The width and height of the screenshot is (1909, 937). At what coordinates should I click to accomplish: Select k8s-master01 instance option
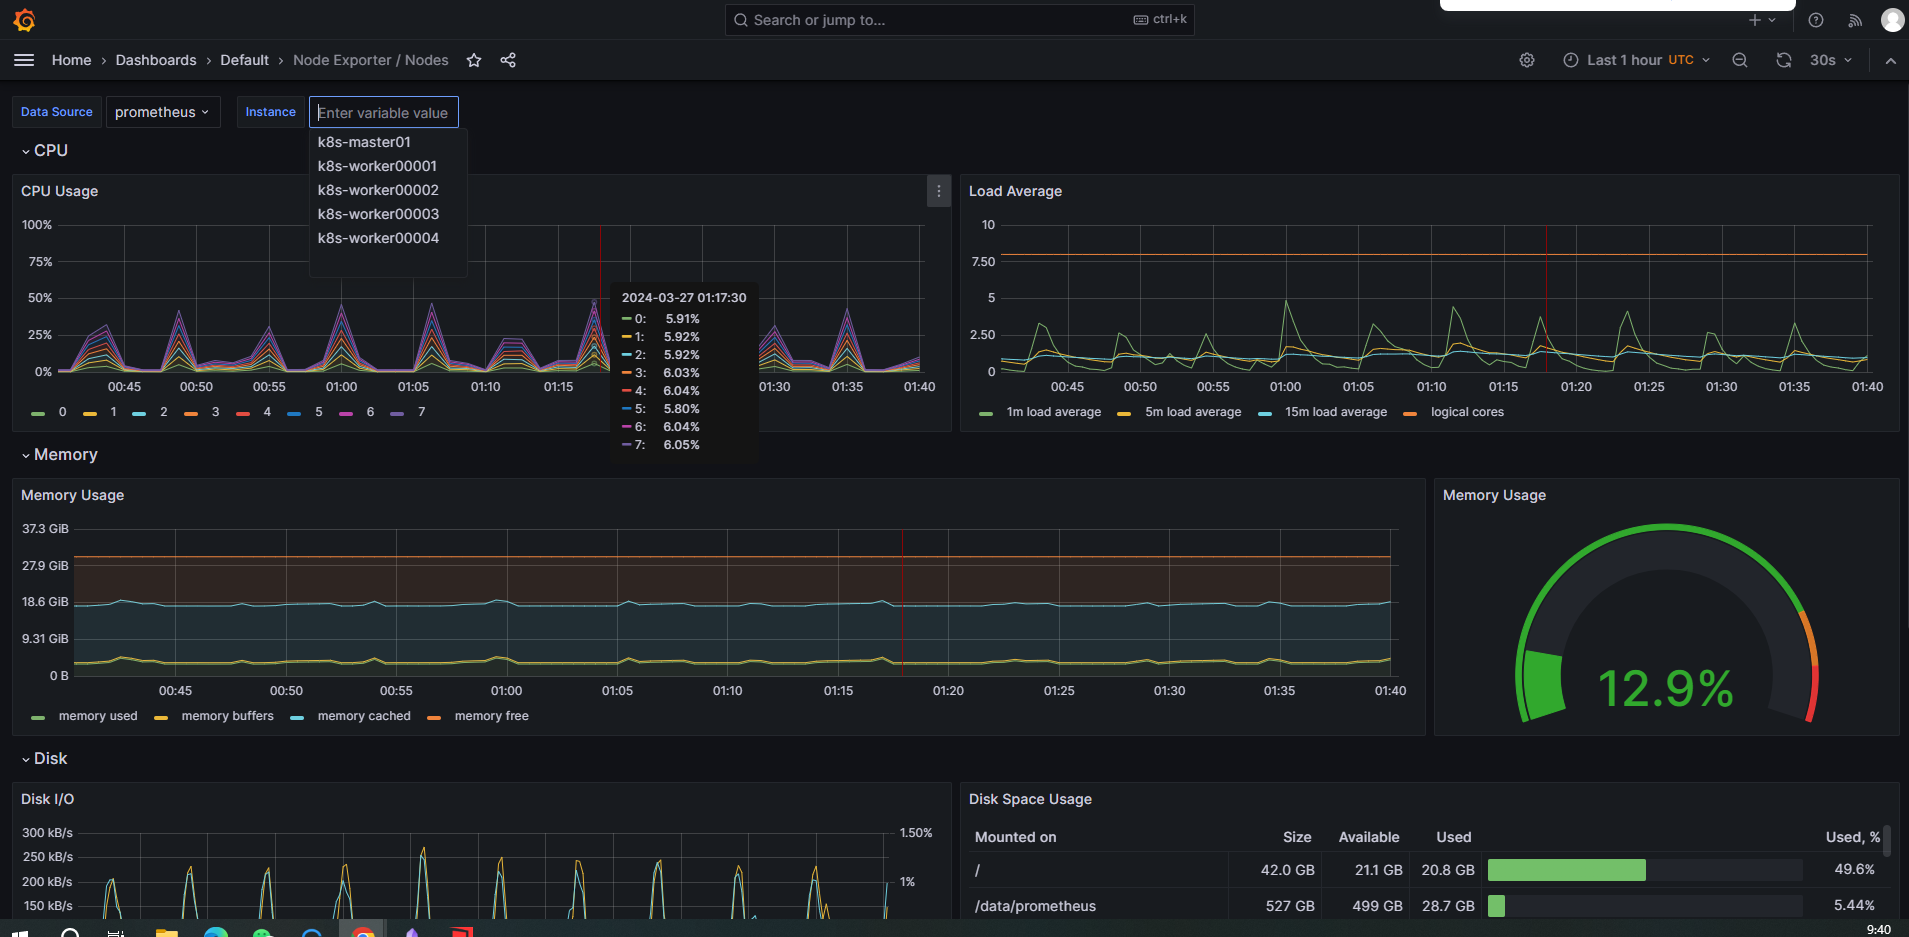click(388, 142)
